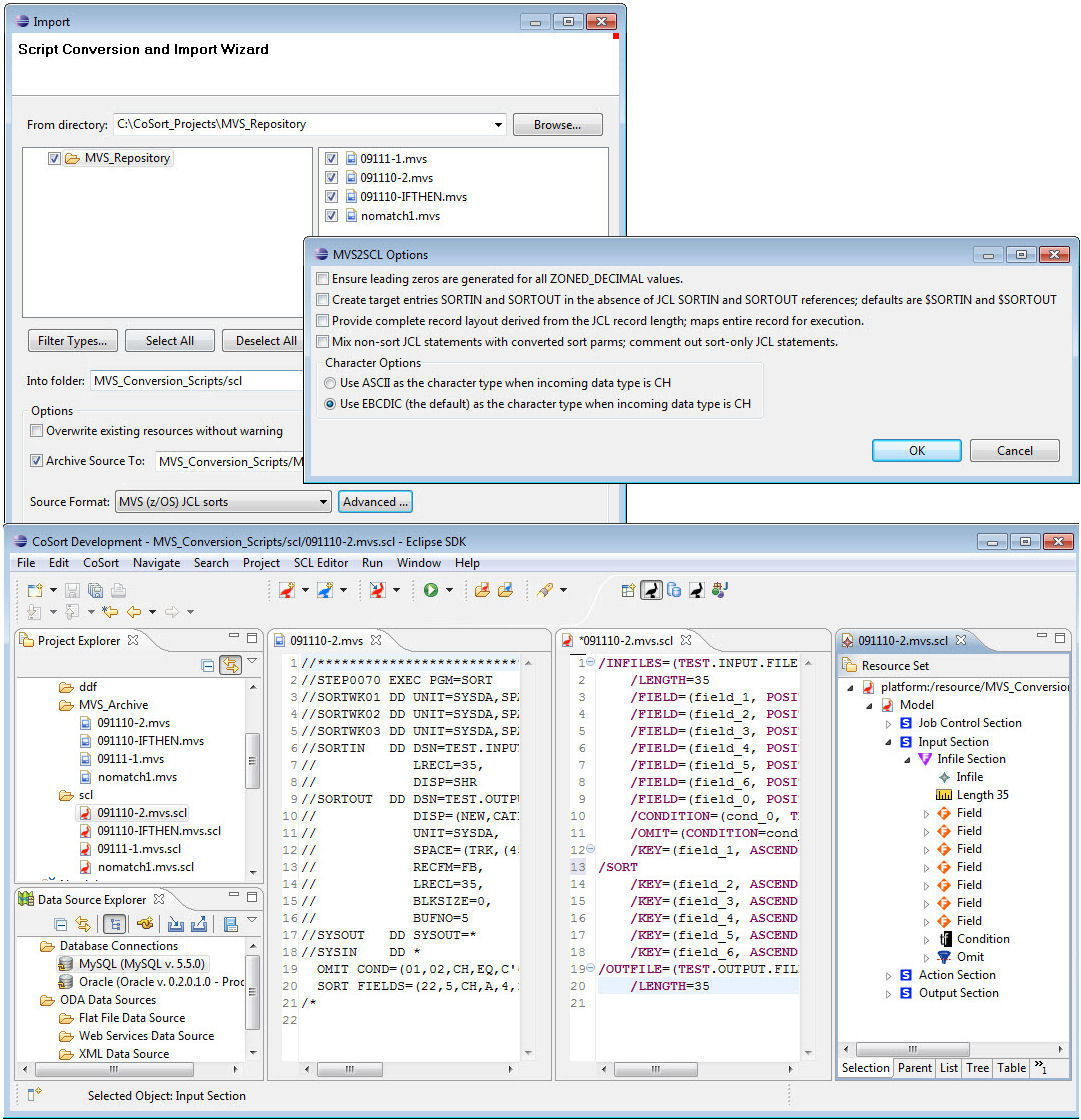Click the second folder-export toolbar icon
The height and width of the screenshot is (1120, 1081).
click(x=506, y=590)
